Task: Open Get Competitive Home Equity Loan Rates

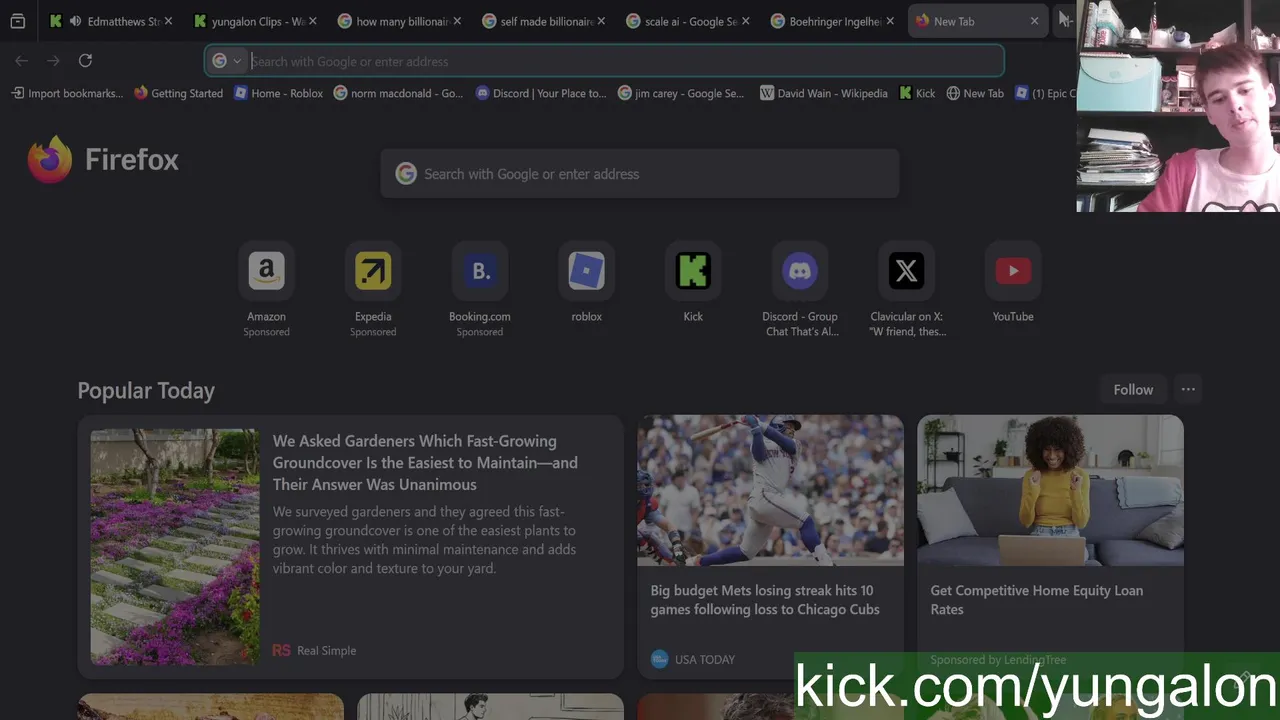Action: coord(1037,600)
